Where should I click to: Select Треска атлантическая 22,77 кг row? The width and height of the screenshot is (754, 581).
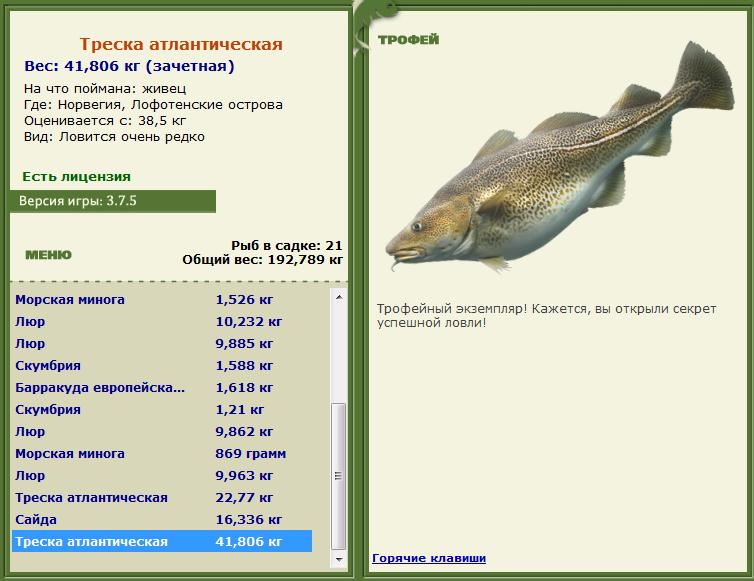(x=162, y=497)
